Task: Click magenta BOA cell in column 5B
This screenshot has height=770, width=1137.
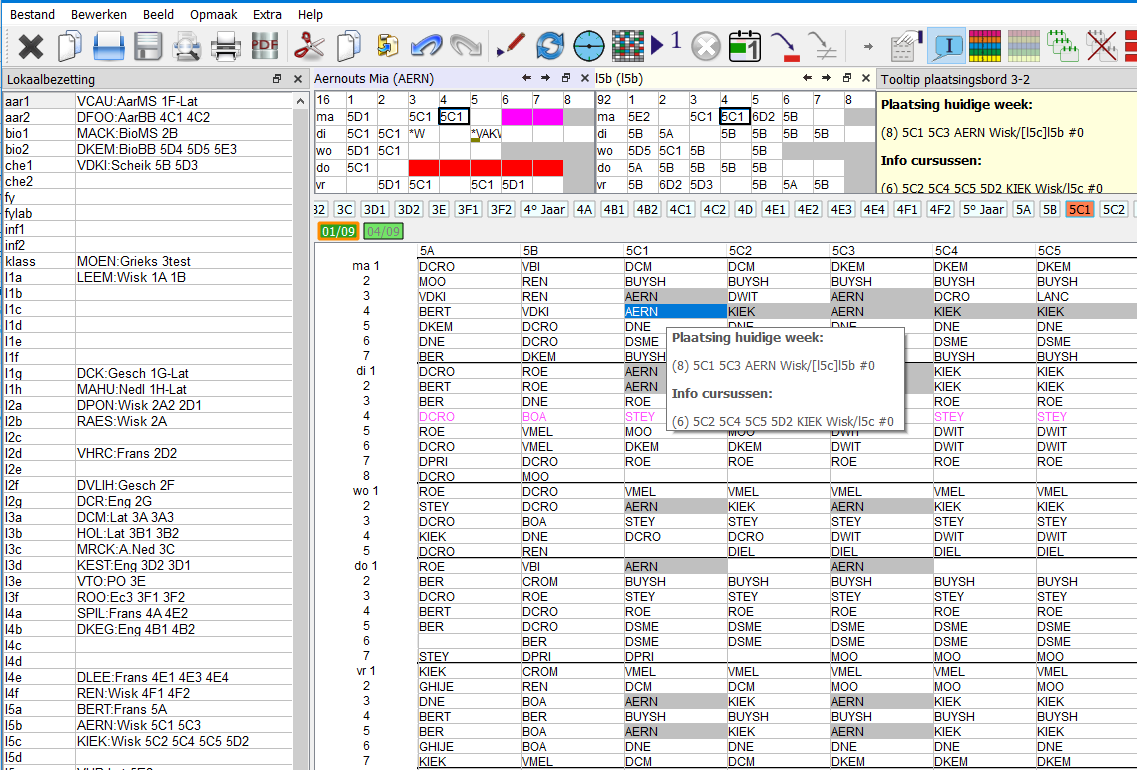Action: click(571, 417)
